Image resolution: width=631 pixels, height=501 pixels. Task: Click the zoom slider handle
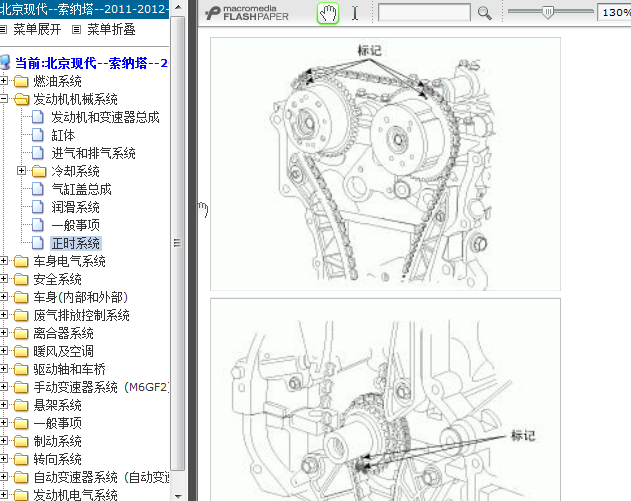click(x=547, y=12)
